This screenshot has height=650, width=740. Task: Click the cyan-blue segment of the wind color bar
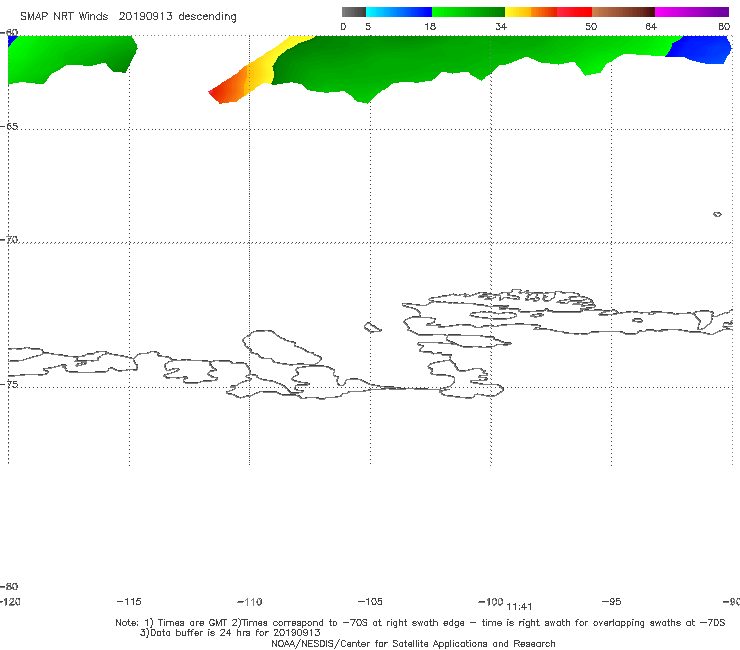coord(399,12)
